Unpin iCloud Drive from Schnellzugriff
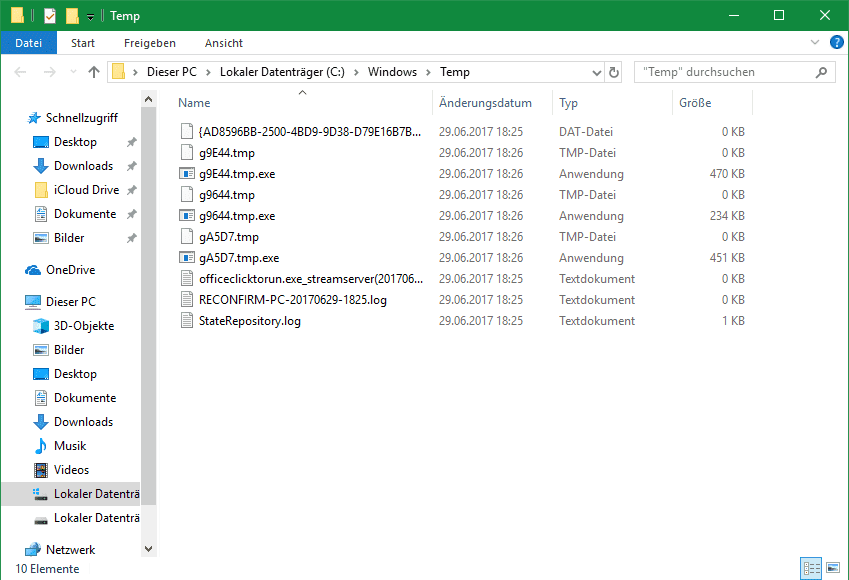 (132, 190)
